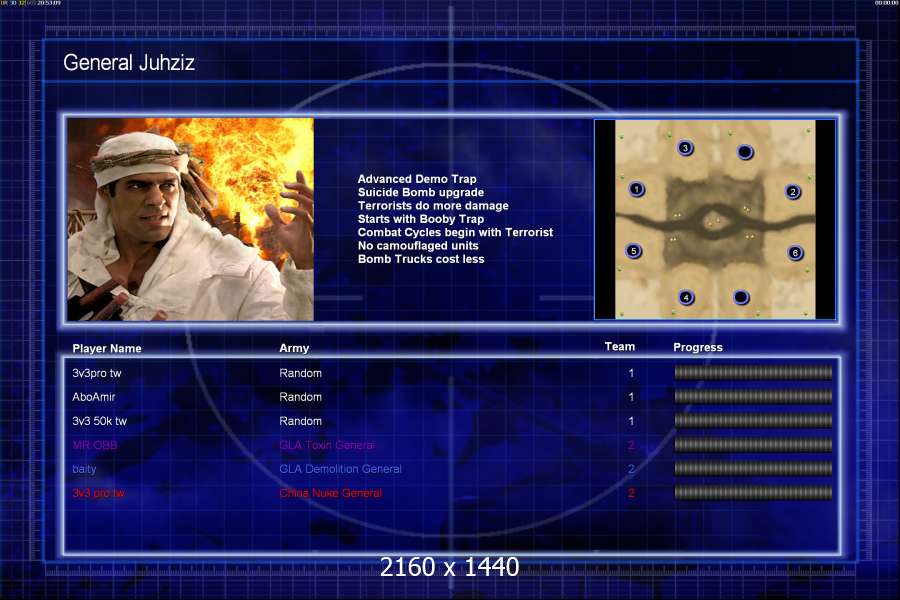
Task: Click the team number for AboAmir
Action: 631,397
